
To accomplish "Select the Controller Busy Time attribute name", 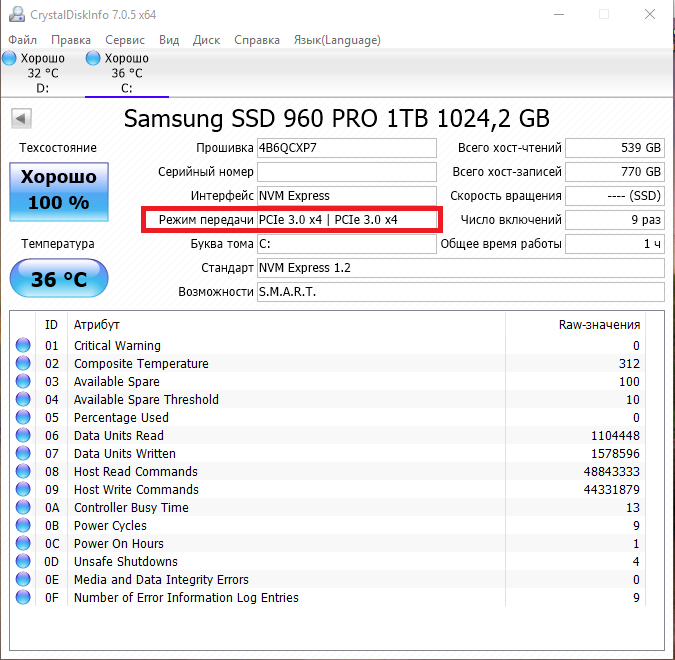I will pos(131,508).
